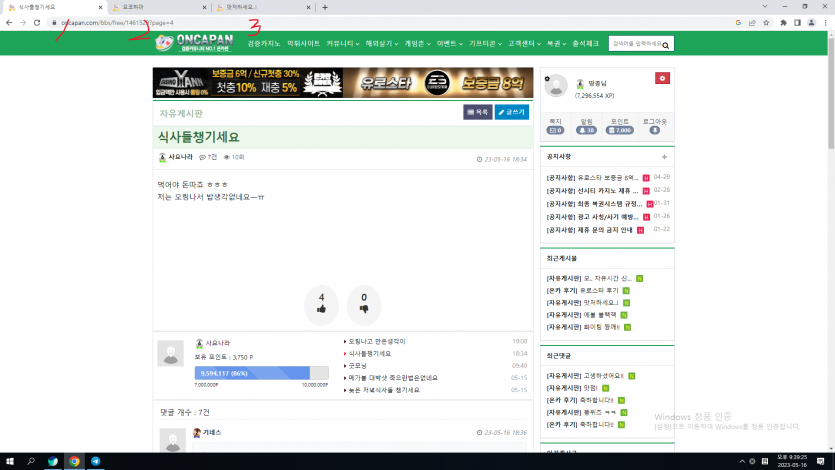Image resolution: width=835 pixels, height=470 pixels.
Task: Open notice 제휴 문의 금지 안내
Action: pos(589,230)
